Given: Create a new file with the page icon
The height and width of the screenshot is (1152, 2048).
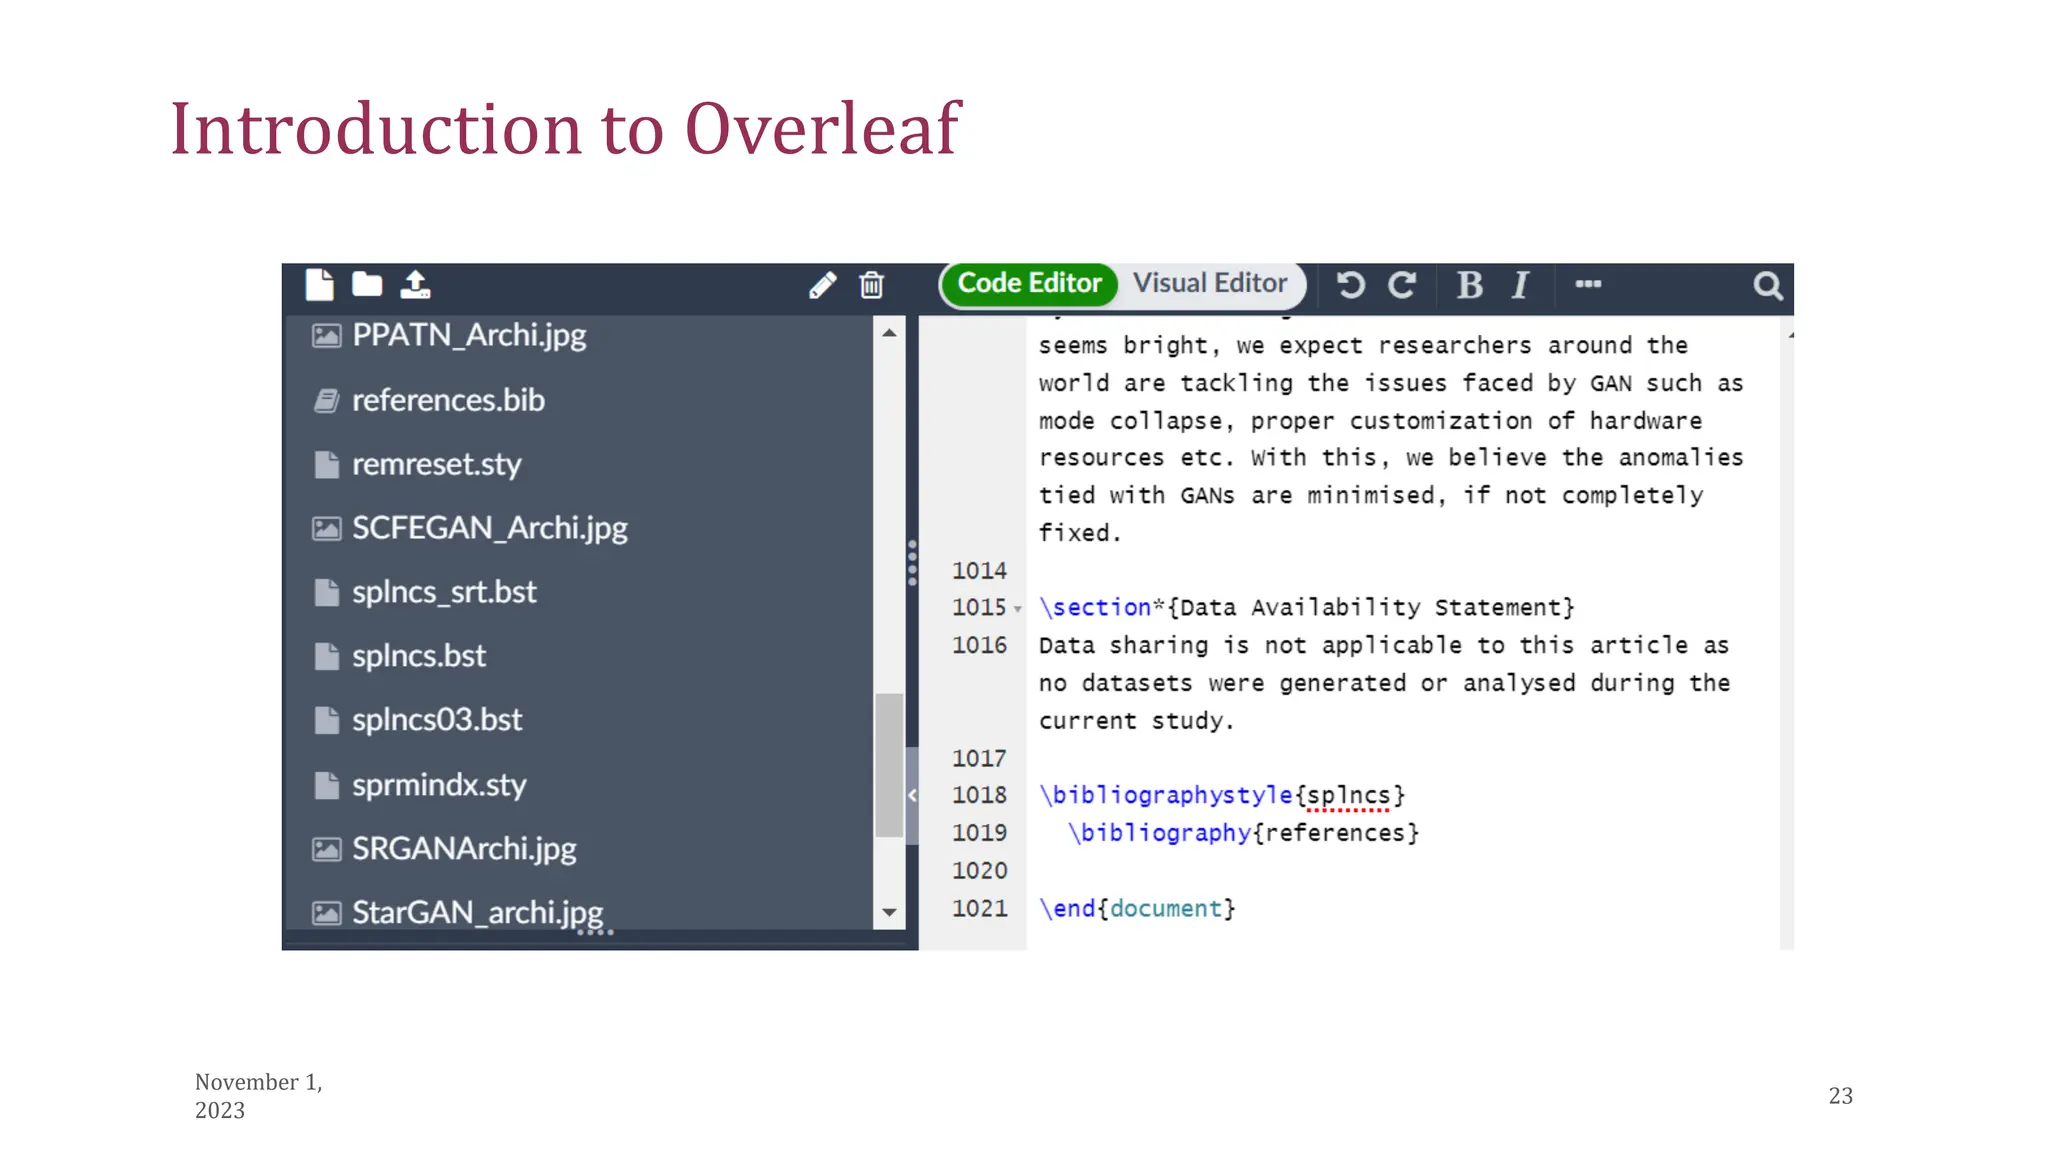Looking at the screenshot, I should coord(319,285).
